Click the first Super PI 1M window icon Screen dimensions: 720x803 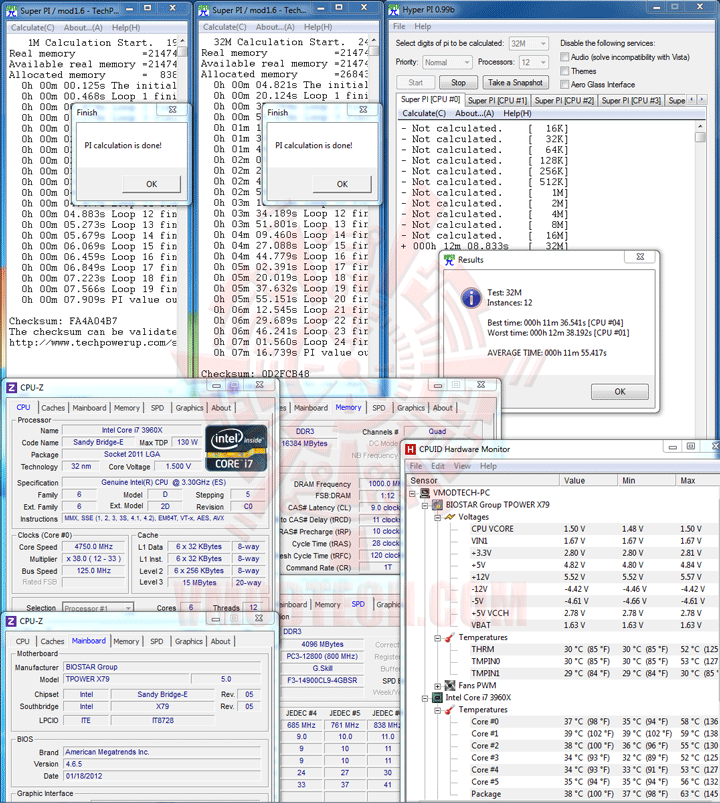(11, 10)
